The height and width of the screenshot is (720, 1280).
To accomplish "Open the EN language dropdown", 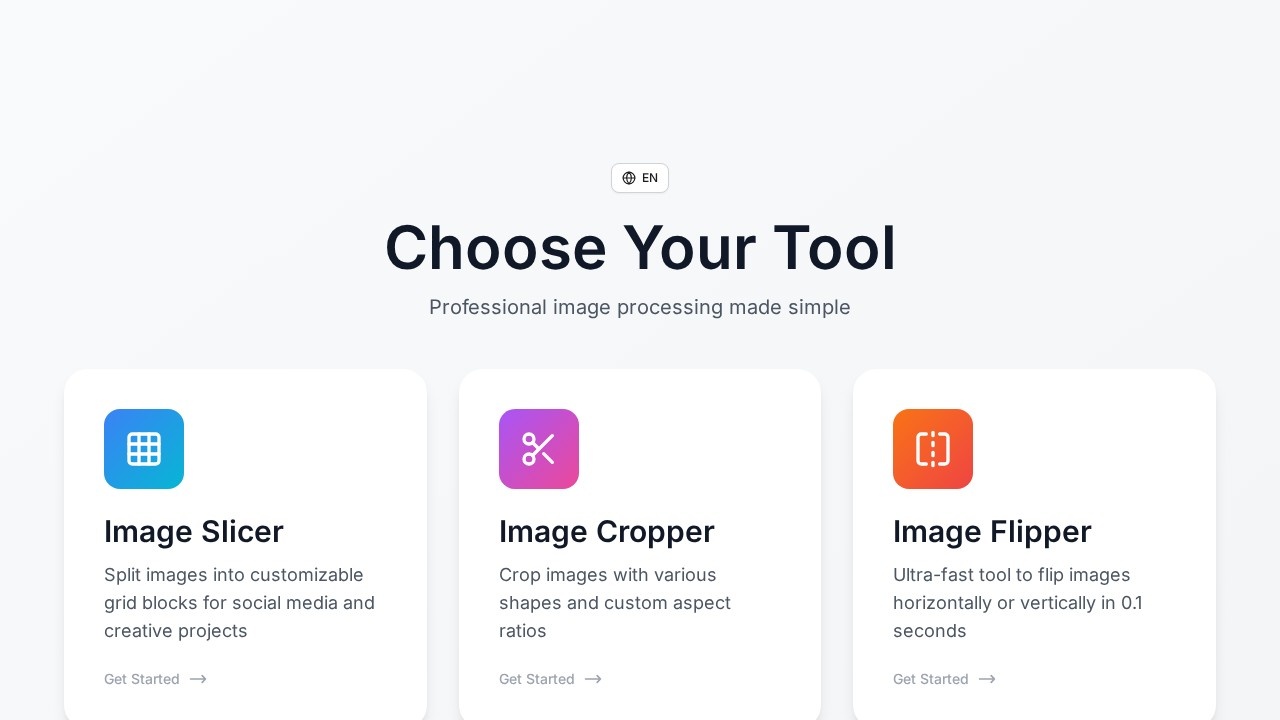I will (x=640, y=178).
